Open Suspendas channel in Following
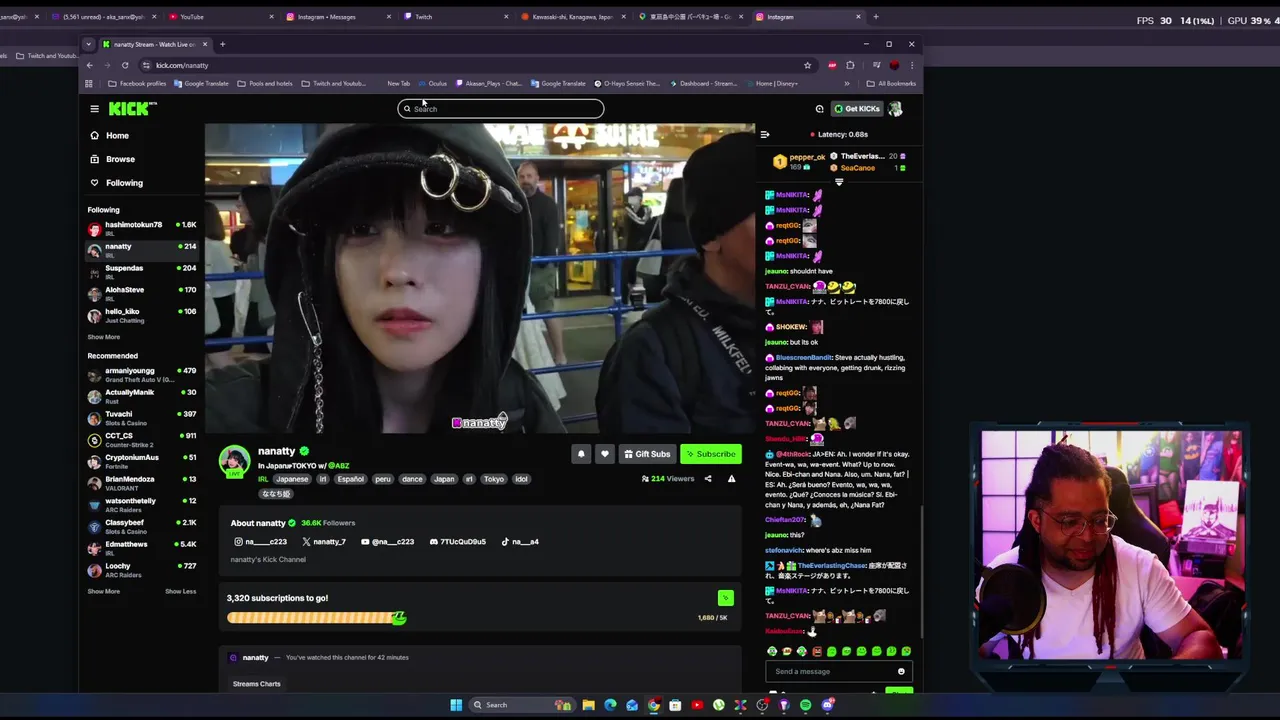This screenshot has width=1280, height=720. pos(142,271)
